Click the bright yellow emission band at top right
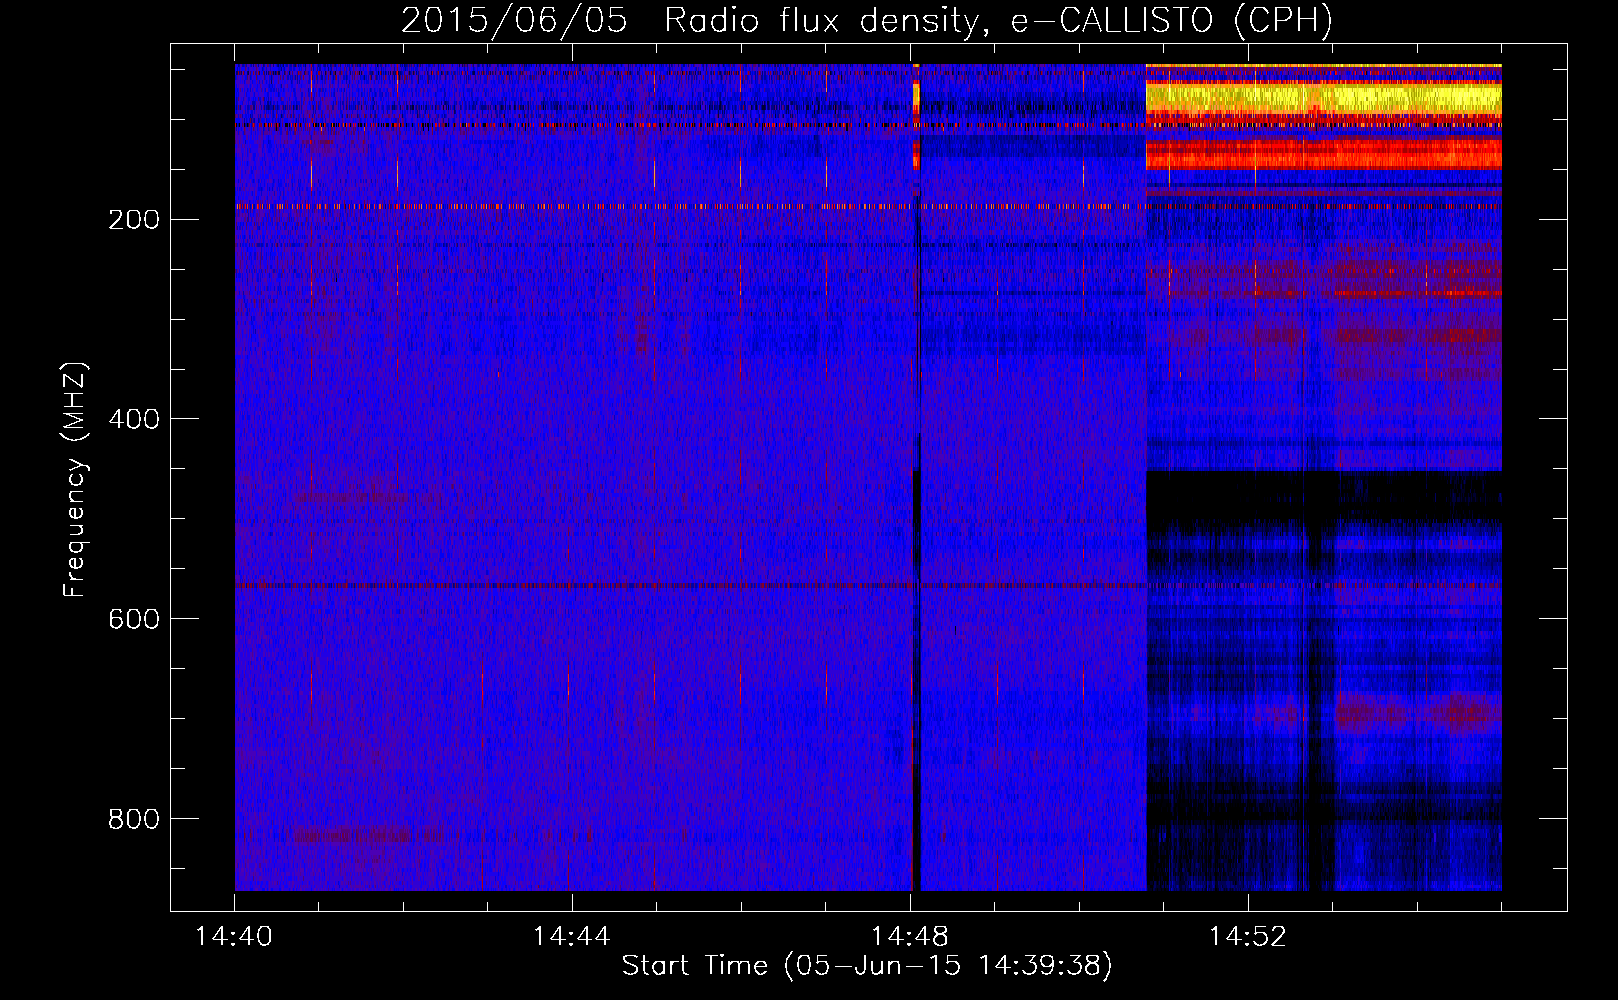1618x1000 pixels. pos(1323,97)
